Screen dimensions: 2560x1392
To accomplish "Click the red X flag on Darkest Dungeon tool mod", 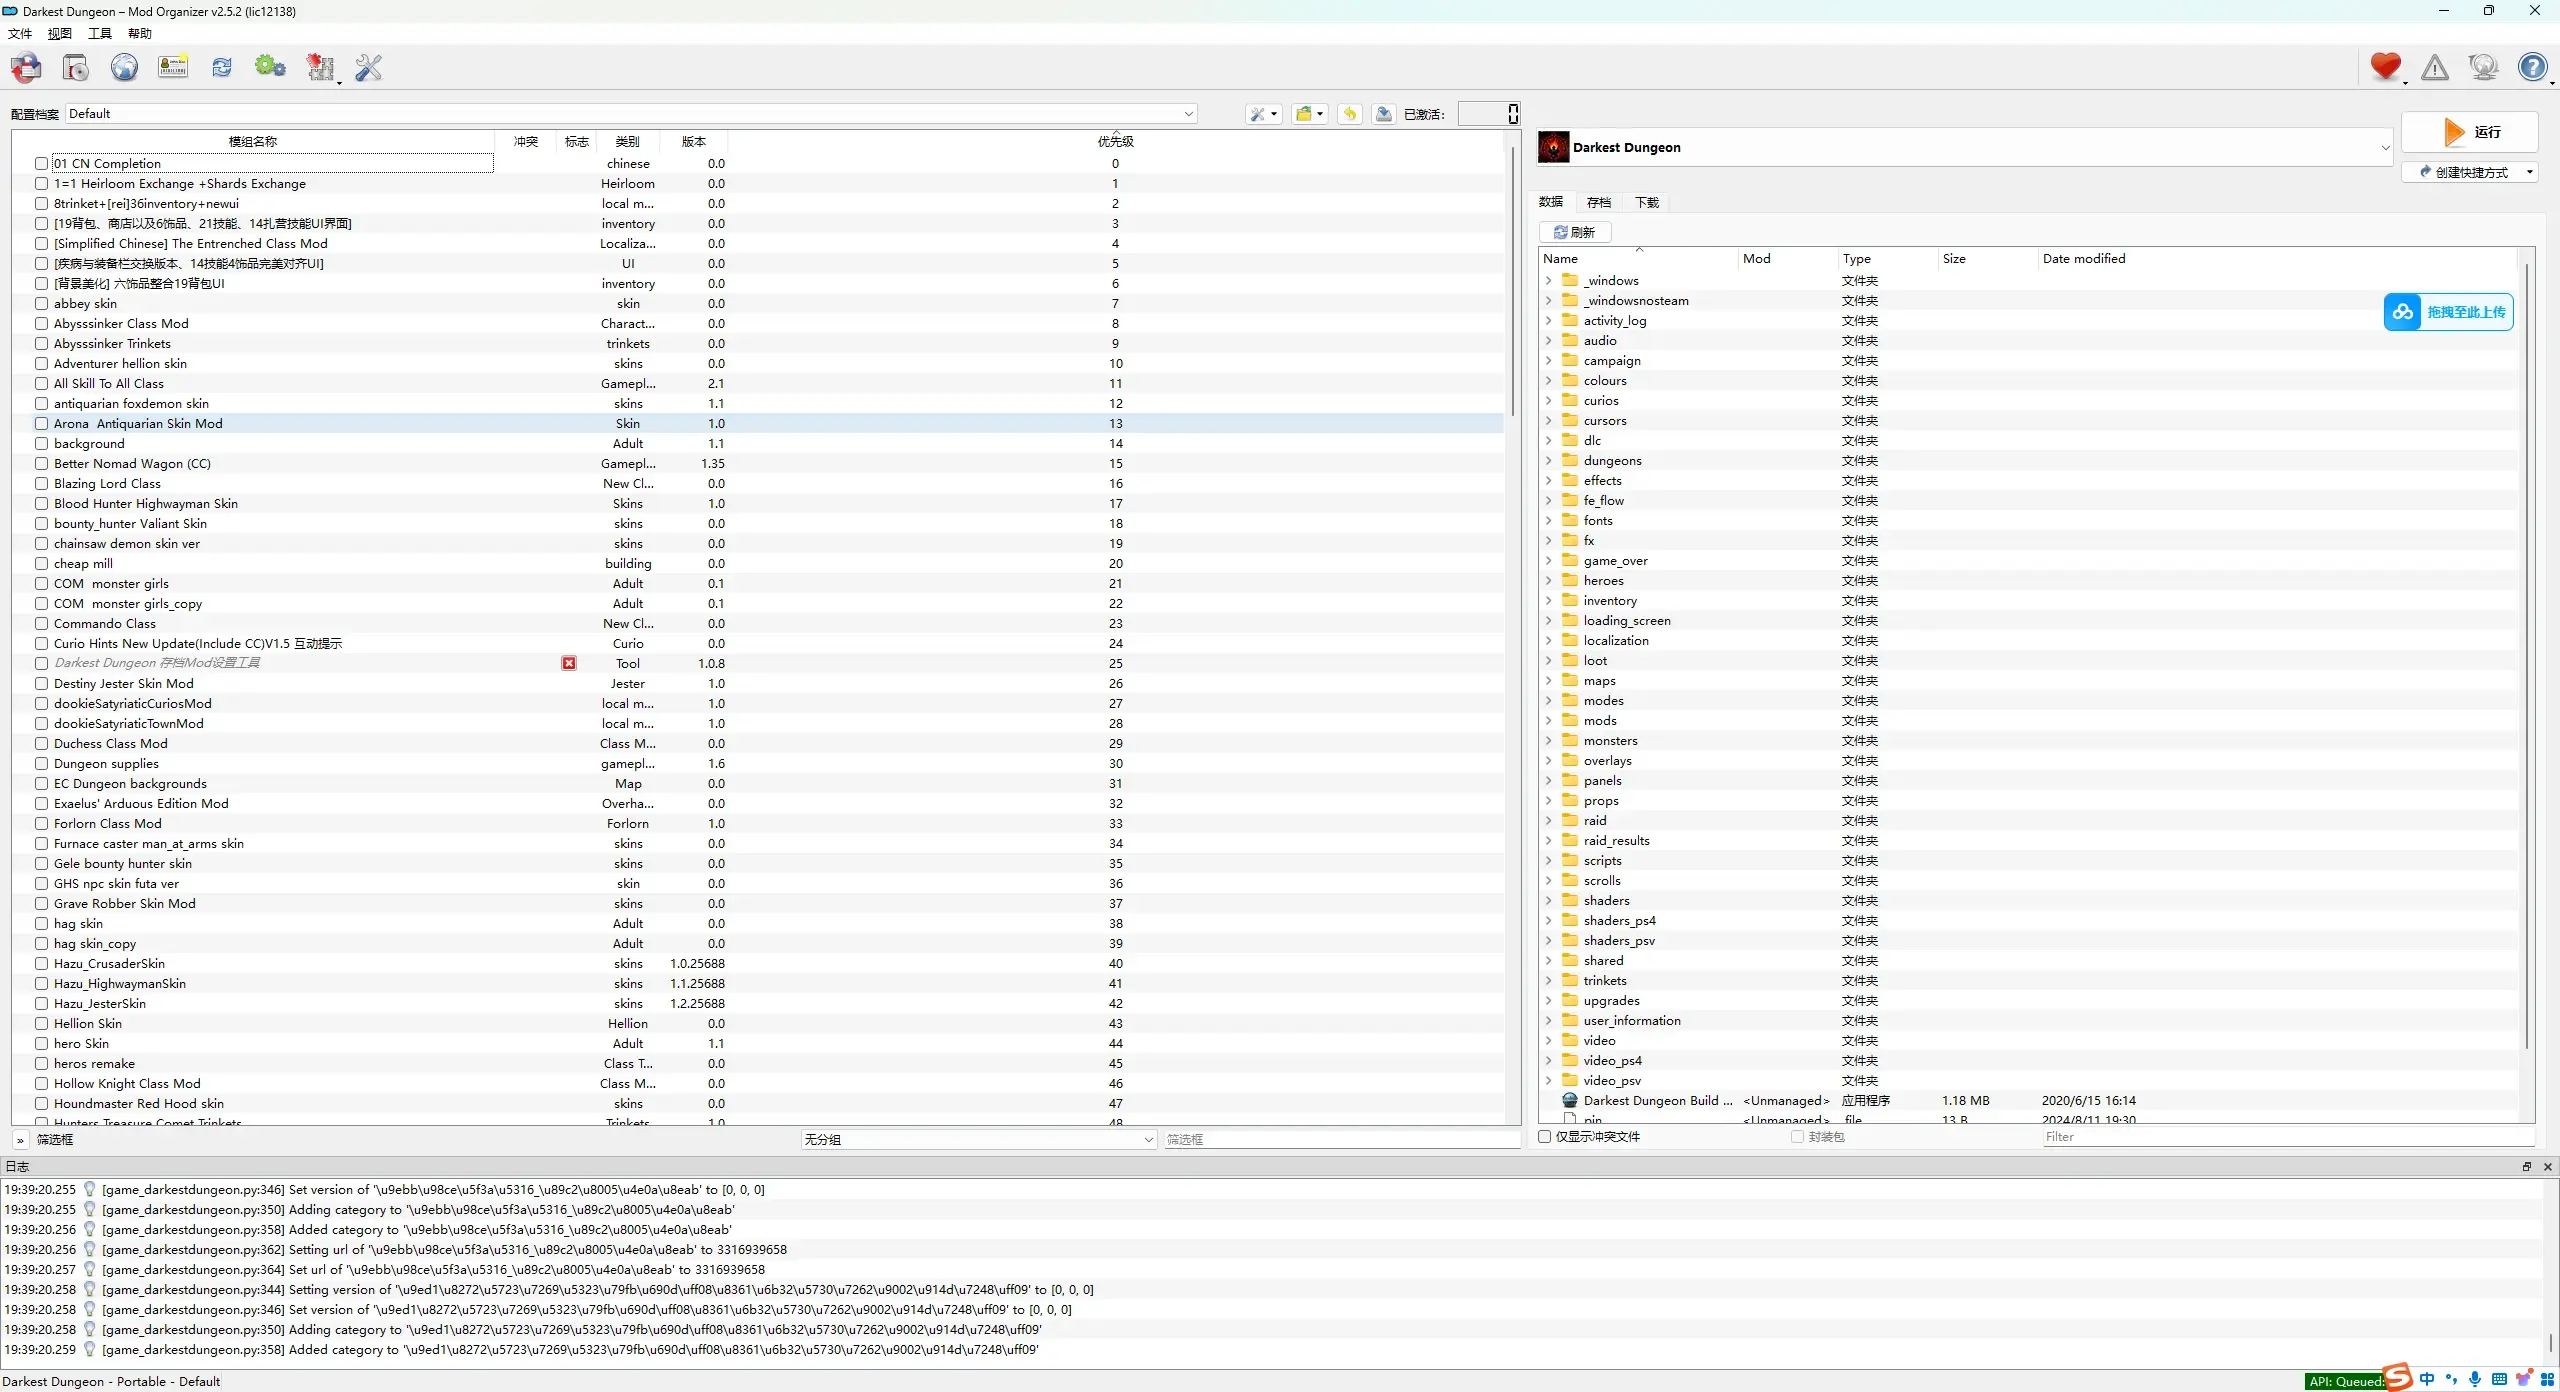I will [569, 663].
